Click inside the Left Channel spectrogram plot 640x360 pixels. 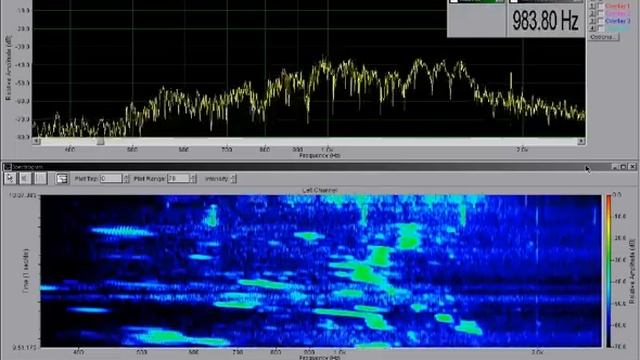pos(321,271)
